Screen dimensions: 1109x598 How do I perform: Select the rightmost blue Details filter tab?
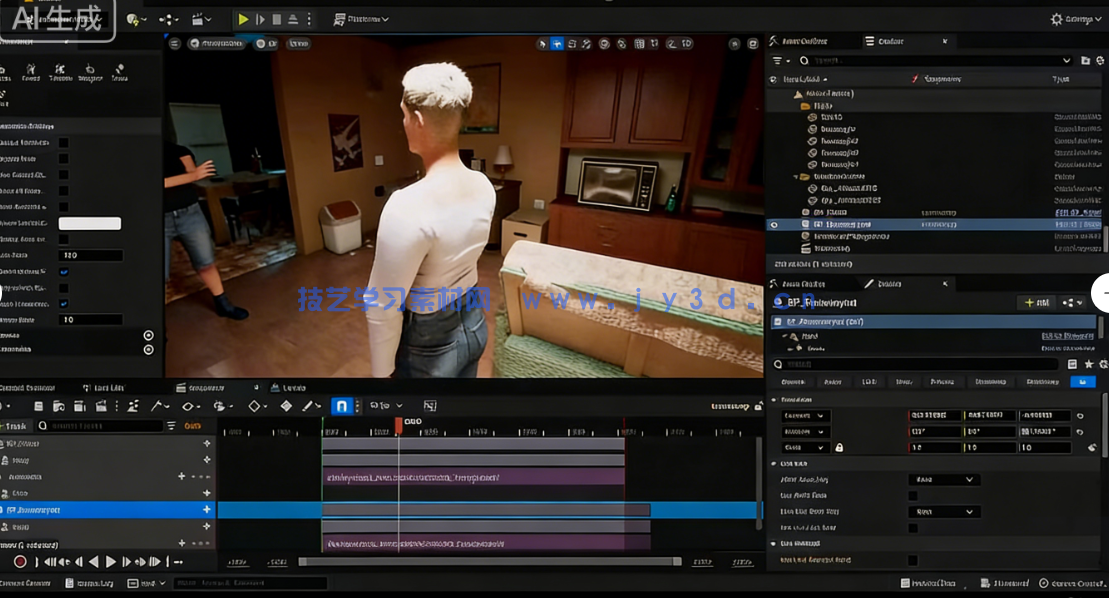[x=1082, y=382]
